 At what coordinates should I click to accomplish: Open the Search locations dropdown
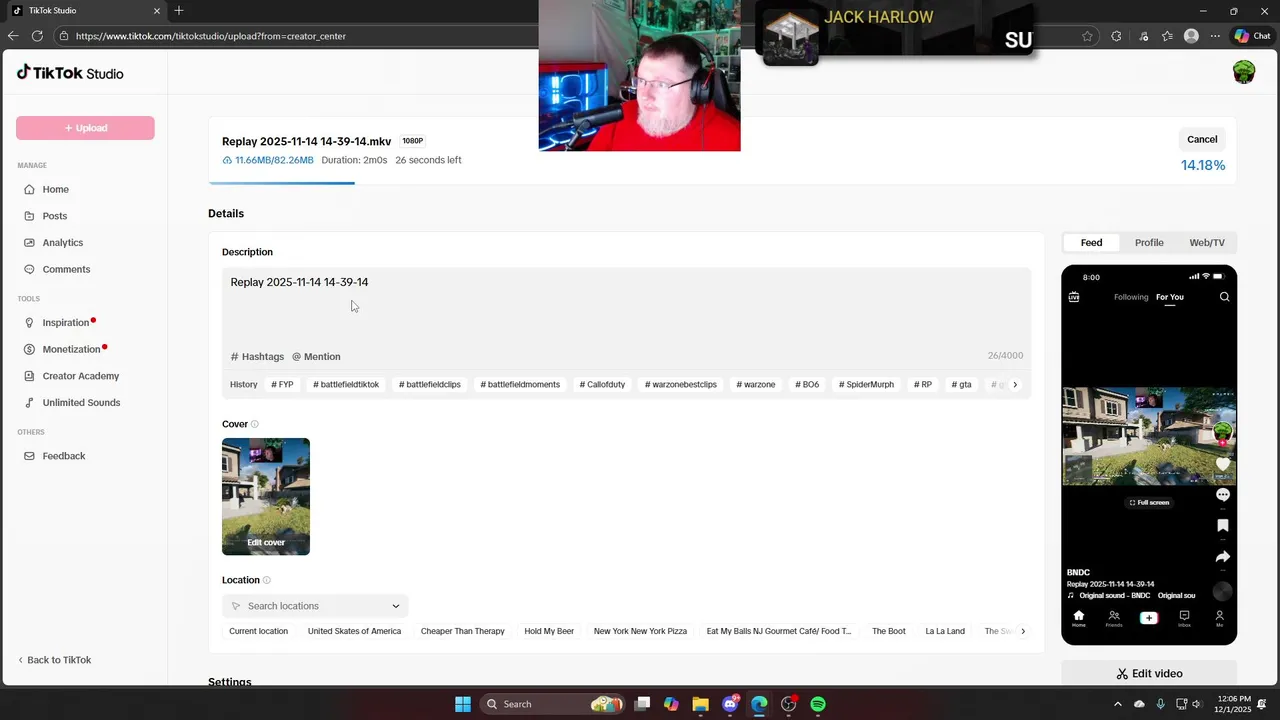[315, 606]
